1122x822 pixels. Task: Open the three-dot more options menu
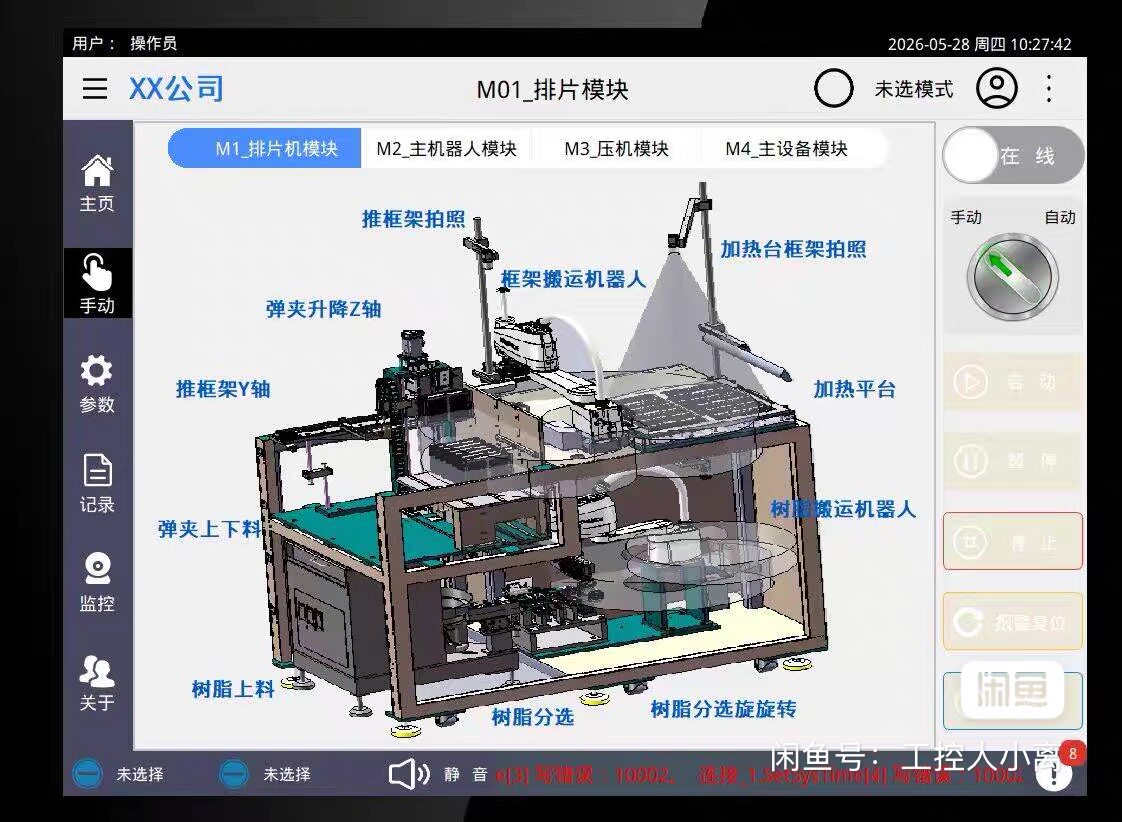click(1049, 89)
